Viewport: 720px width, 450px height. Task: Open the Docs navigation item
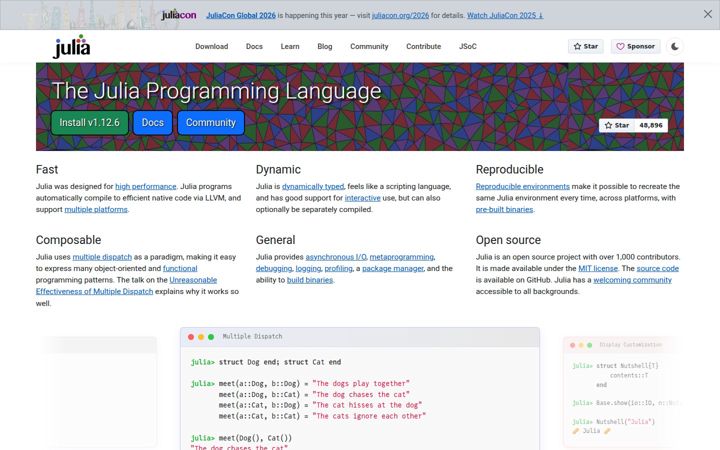tap(254, 46)
